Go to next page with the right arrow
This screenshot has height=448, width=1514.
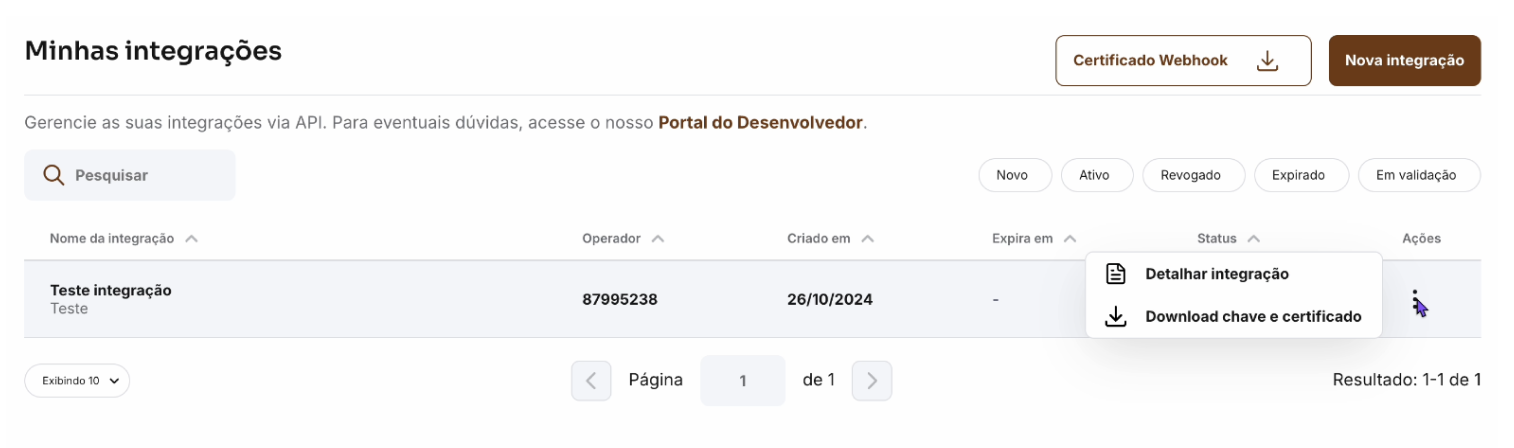pos(872,380)
